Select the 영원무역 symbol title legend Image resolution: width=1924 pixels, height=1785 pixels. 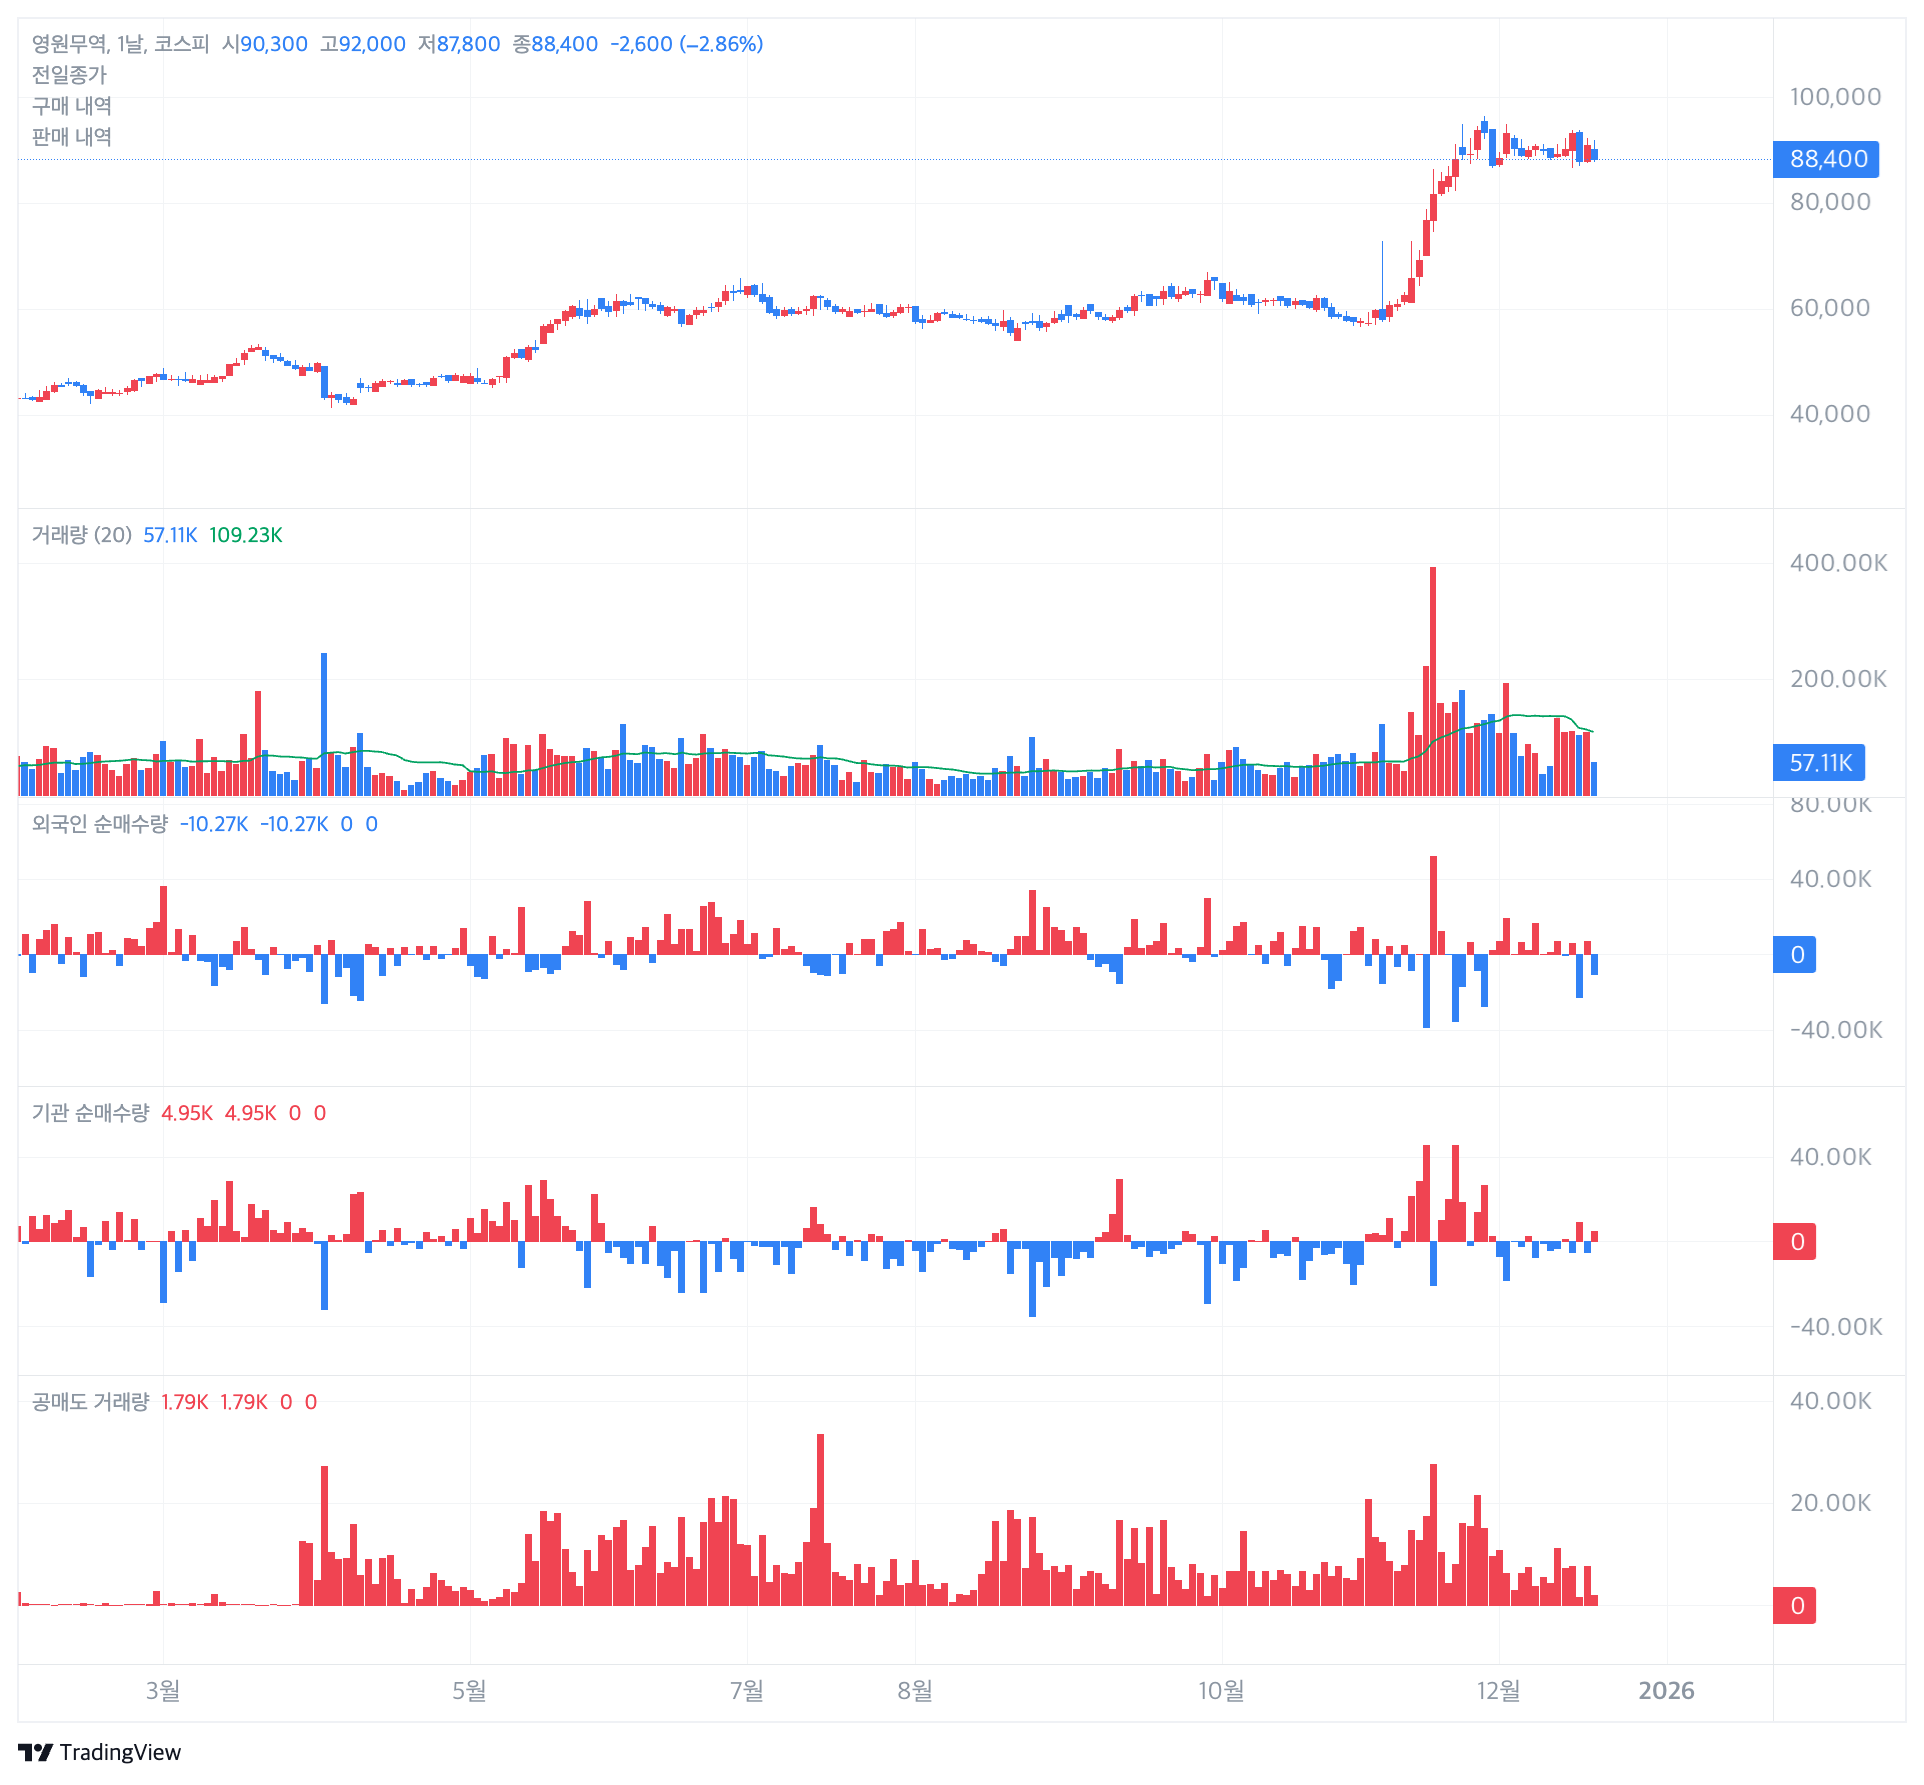tap(120, 44)
